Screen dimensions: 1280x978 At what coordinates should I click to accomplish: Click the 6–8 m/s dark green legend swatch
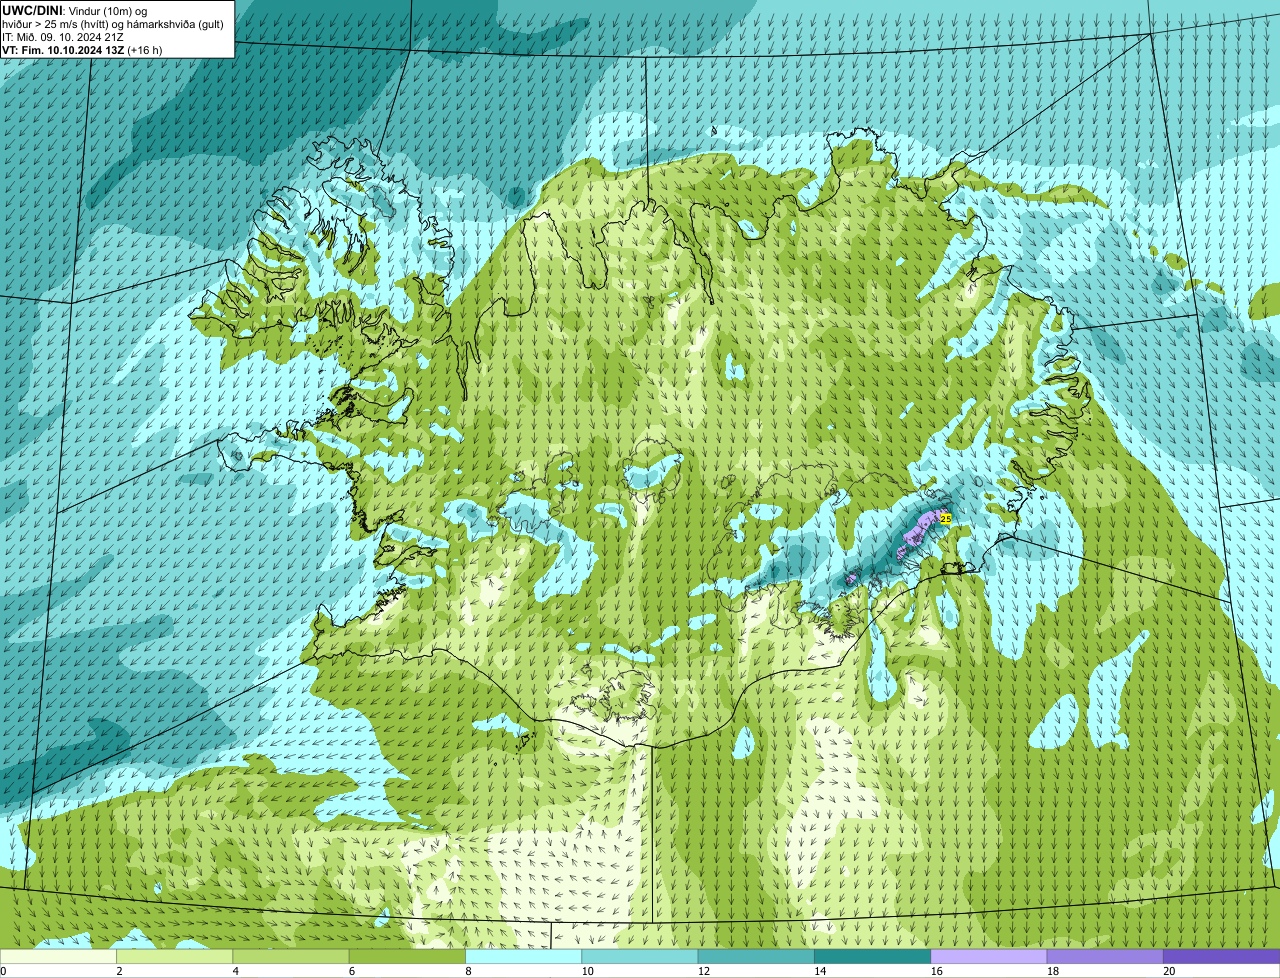click(407, 956)
